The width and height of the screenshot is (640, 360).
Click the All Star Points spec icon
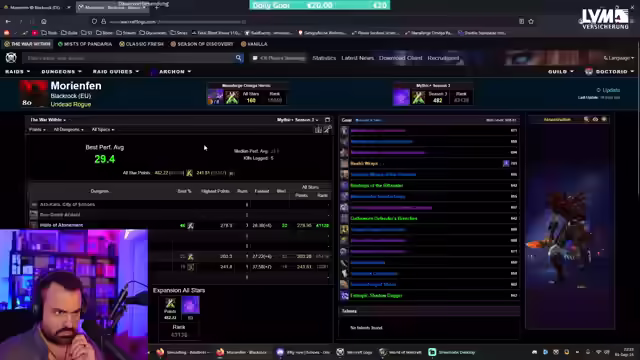pyautogui.click(x=189, y=173)
